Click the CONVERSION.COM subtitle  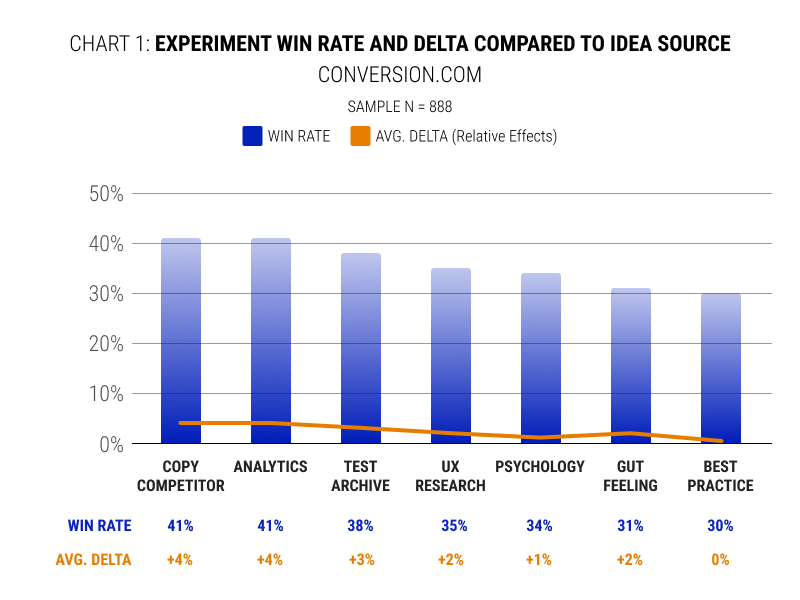coord(400,75)
